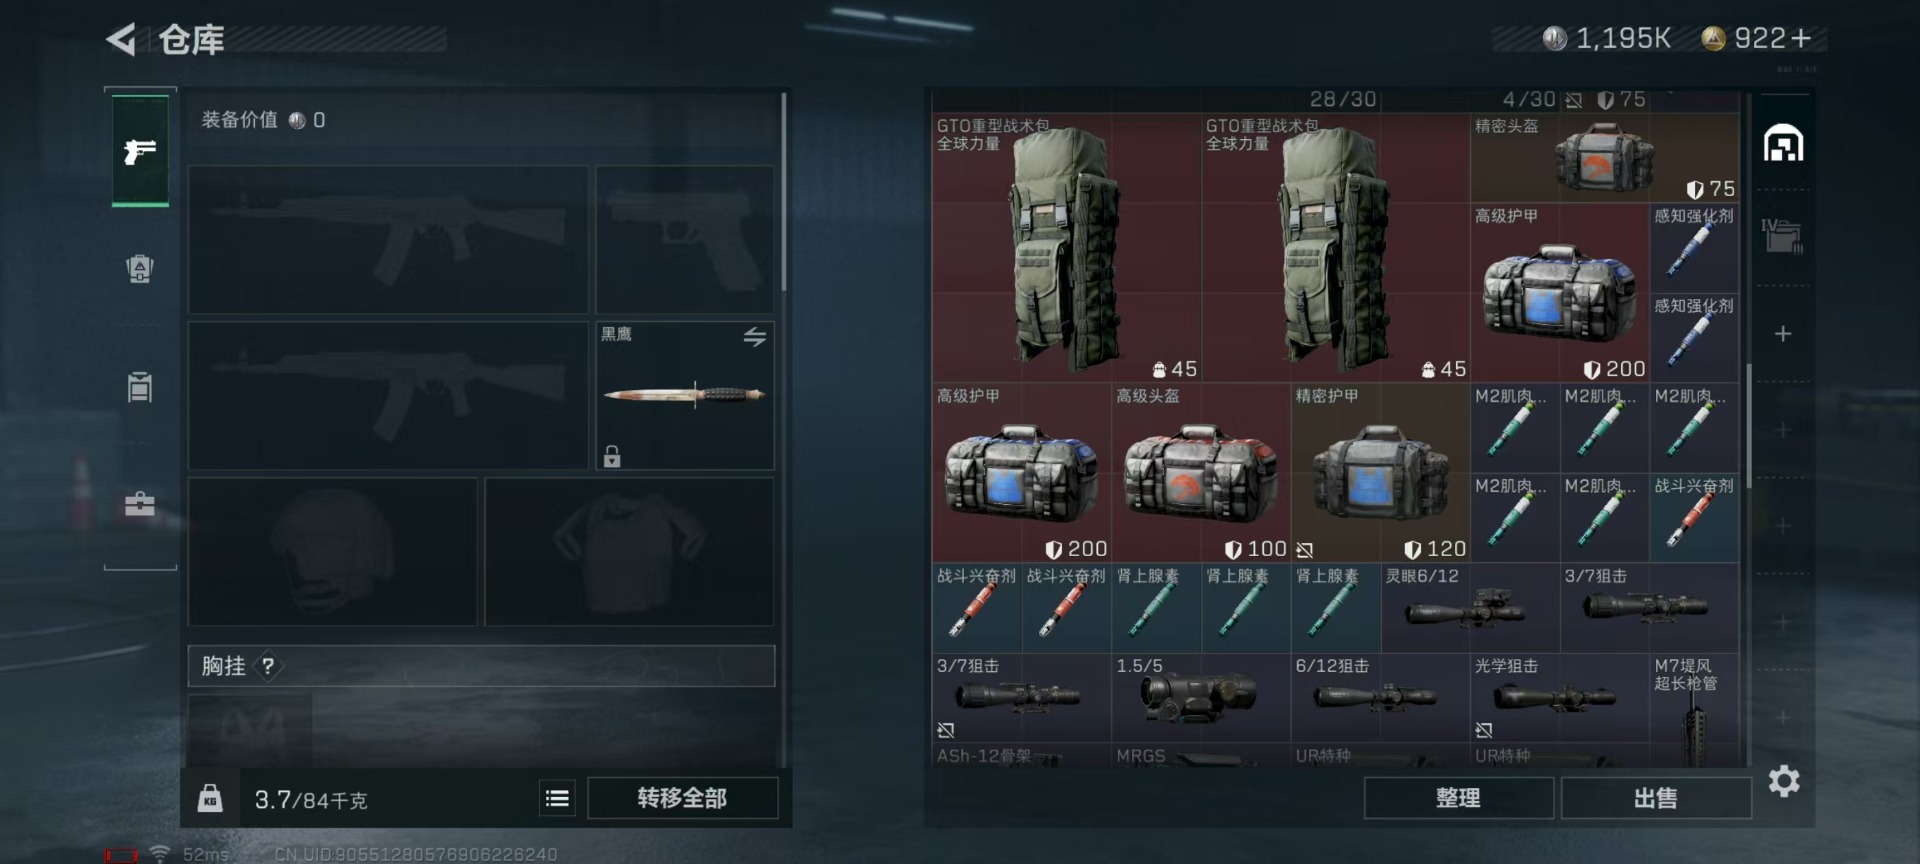Open the settings gear icon
The image size is (1920, 864).
click(1784, 781)
